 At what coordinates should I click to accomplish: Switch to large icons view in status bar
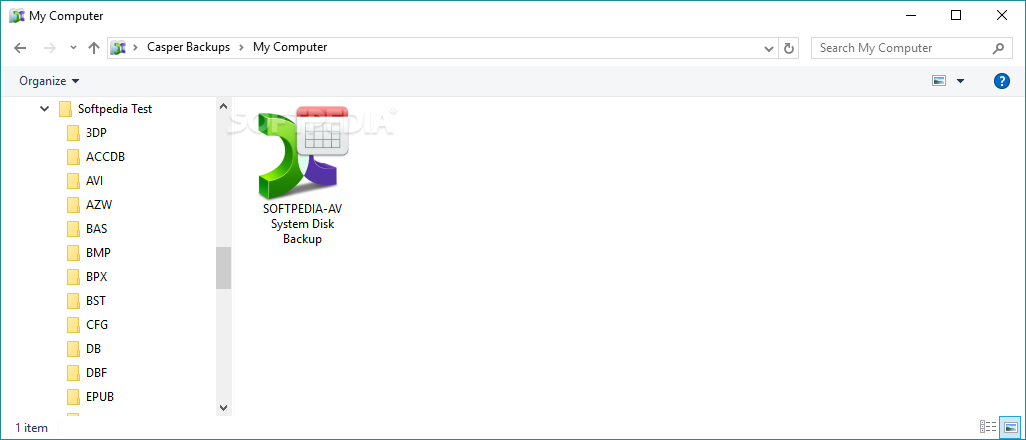tap(1011, 427)
